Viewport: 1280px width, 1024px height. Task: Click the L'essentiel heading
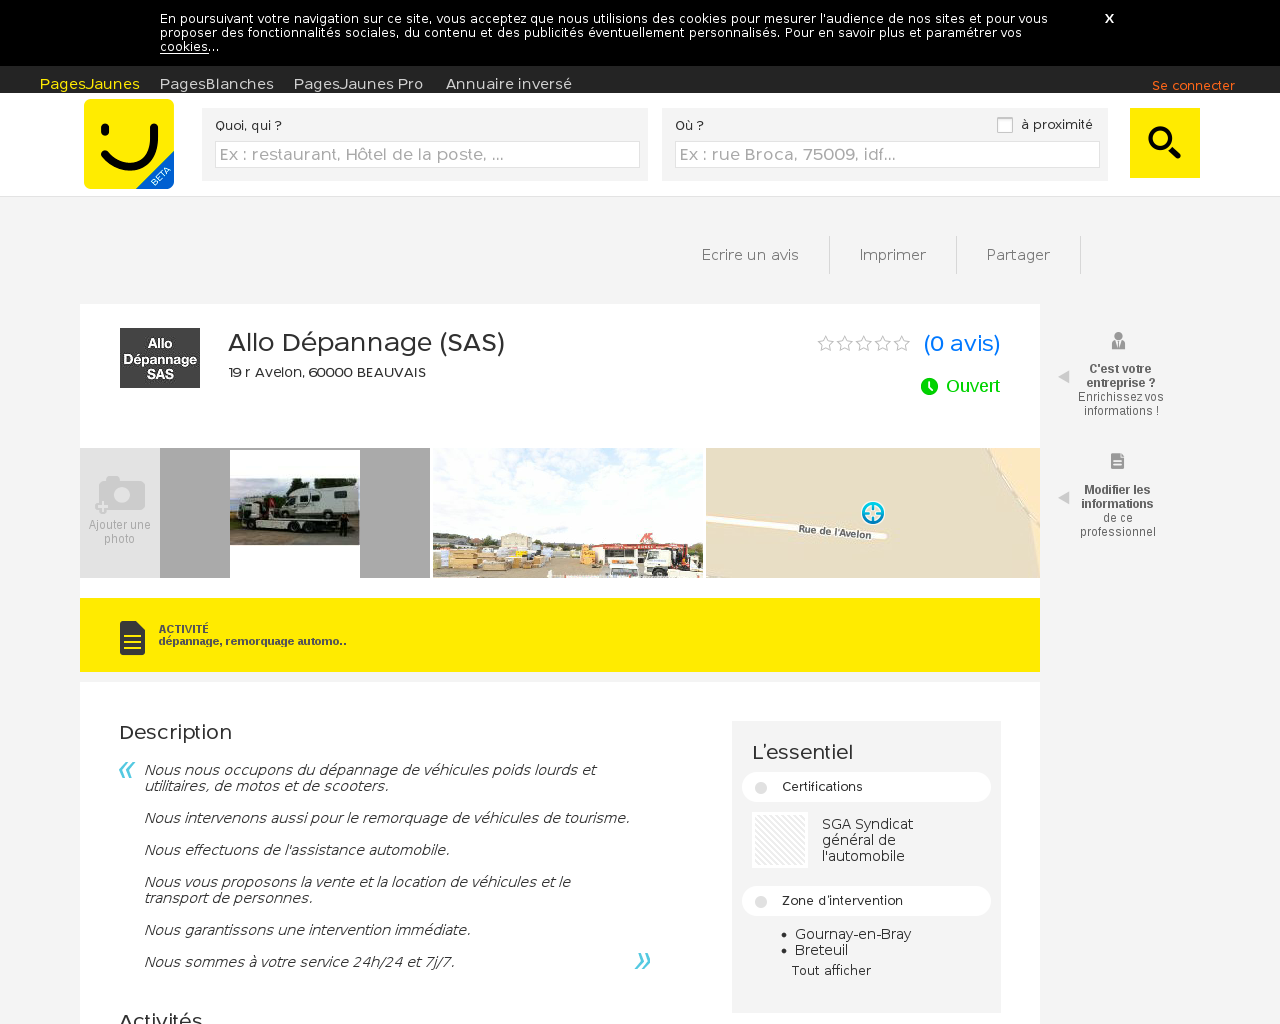(802, 752)
